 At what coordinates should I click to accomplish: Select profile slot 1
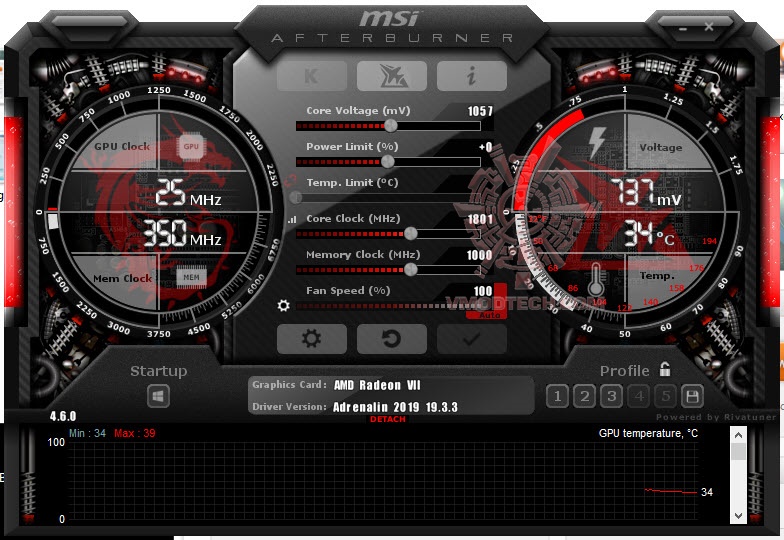coord(558,396)
